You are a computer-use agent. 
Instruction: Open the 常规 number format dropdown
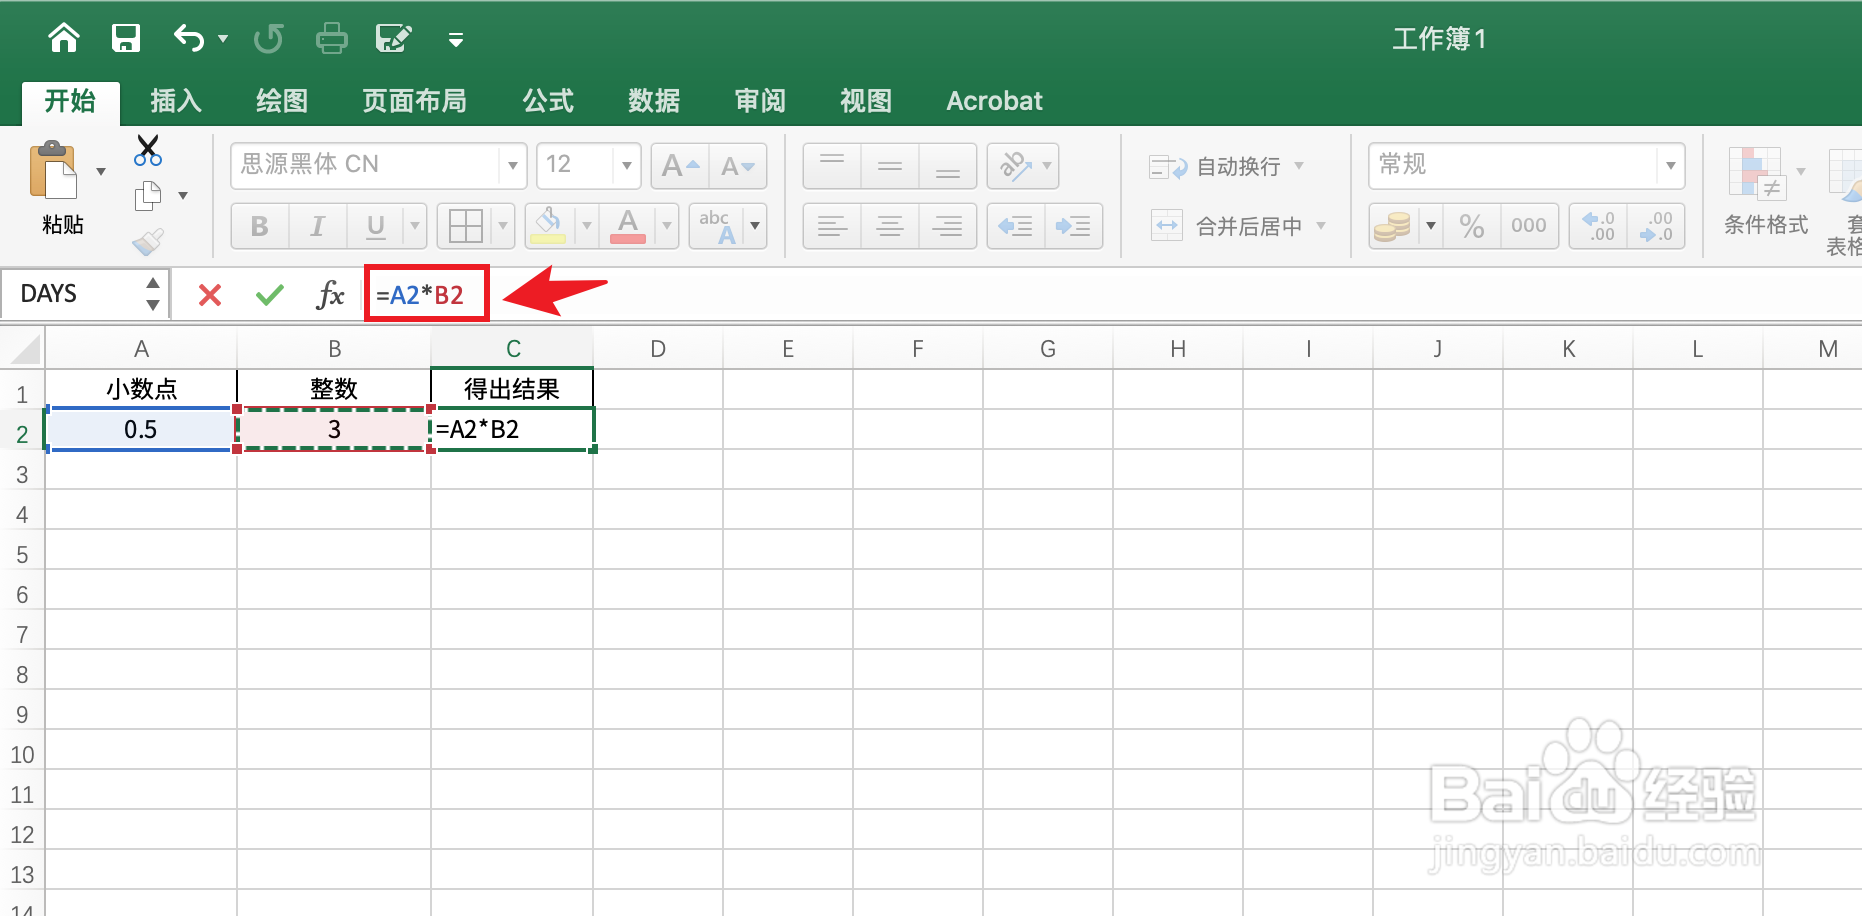pyautogui.click(x=1671, y=166)
